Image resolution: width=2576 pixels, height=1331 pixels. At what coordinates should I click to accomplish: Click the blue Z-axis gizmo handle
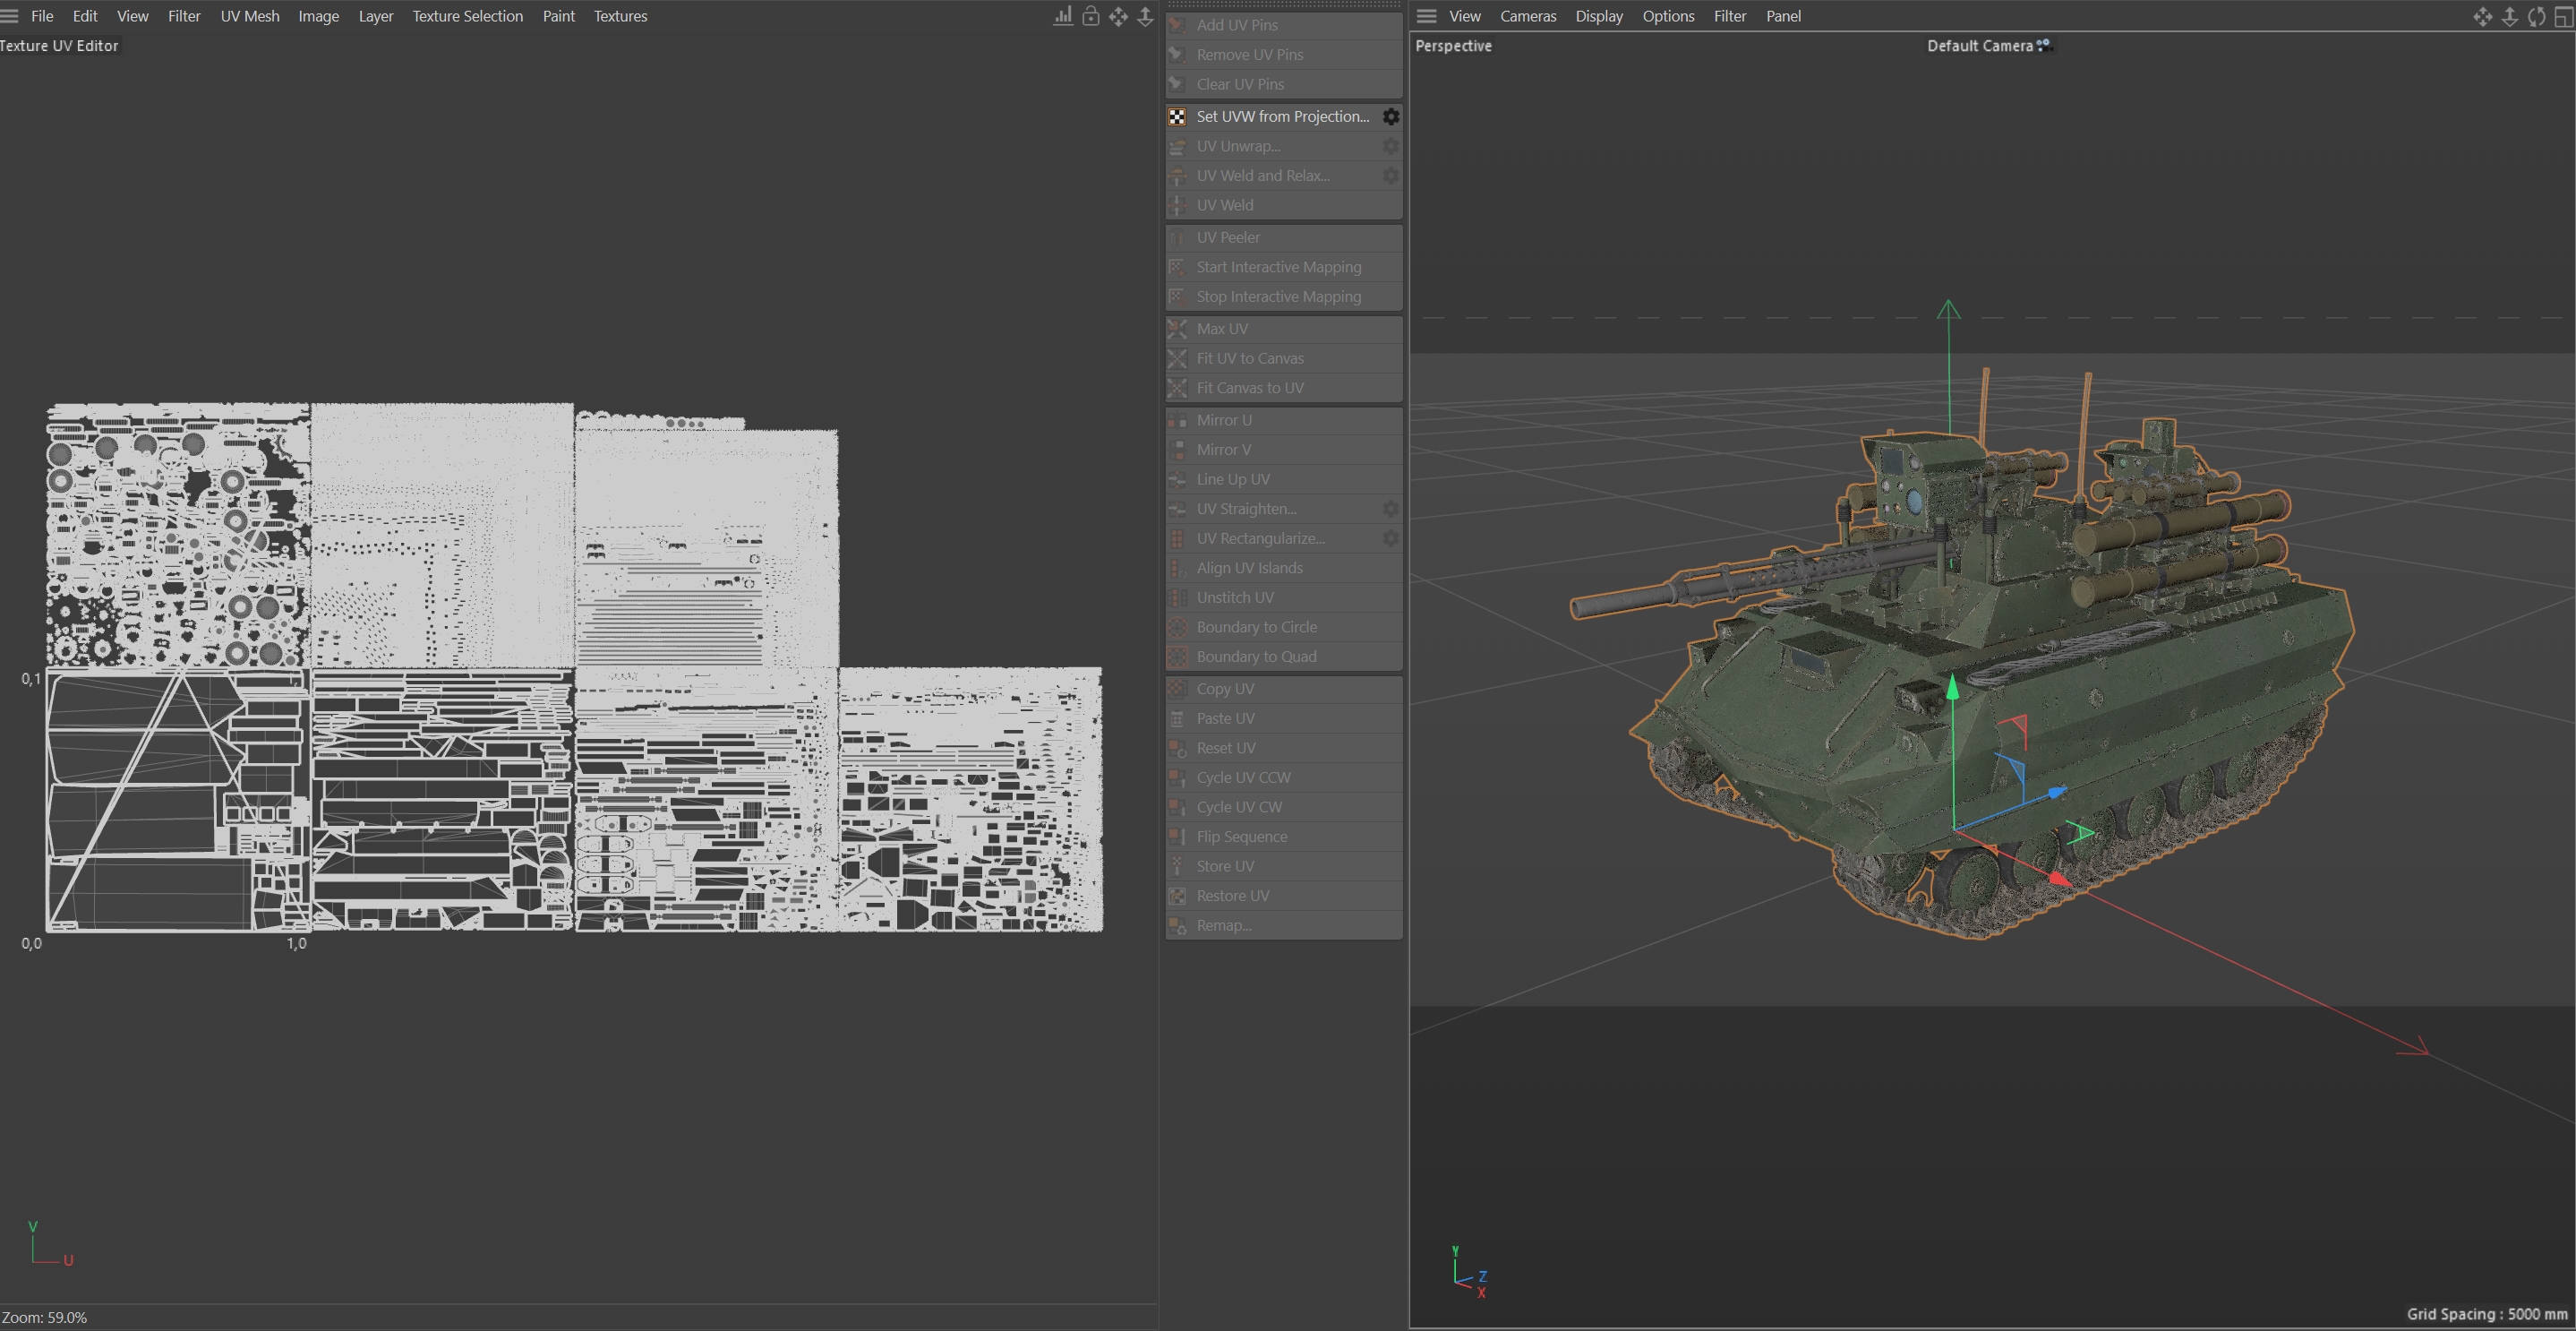pyautogui.click(x=2055, y=793)
